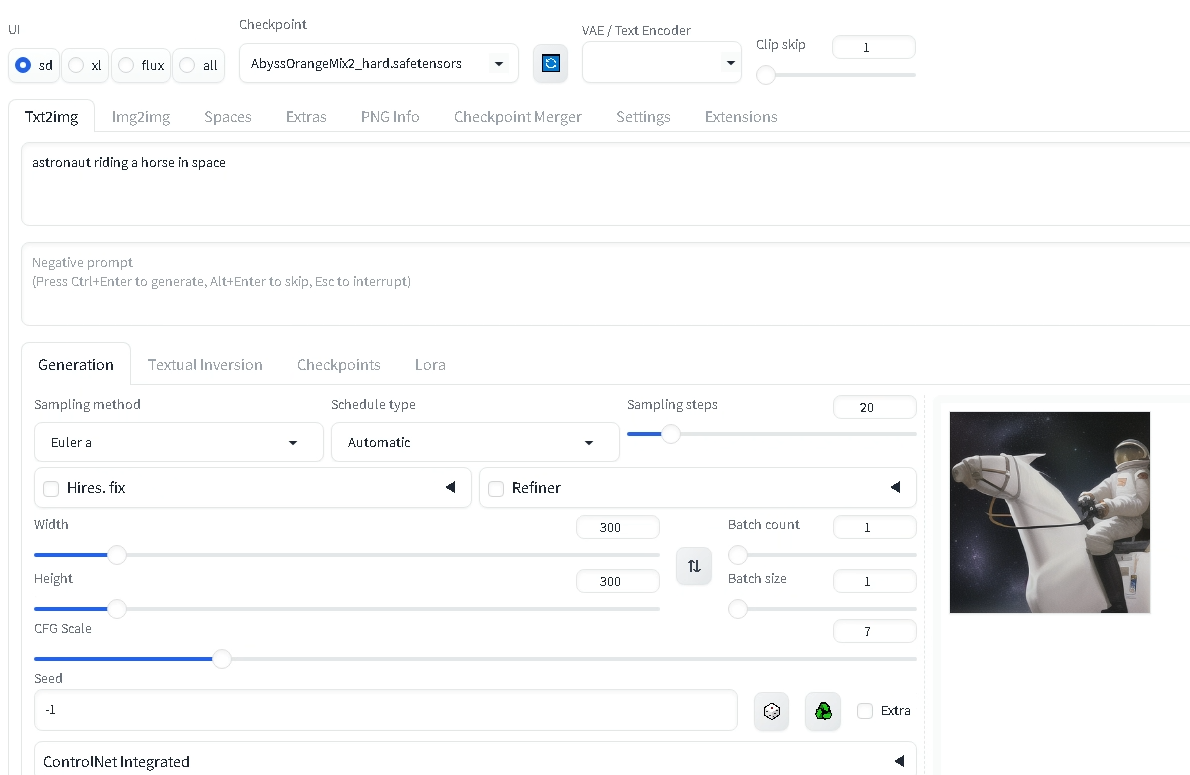Adjust the Height slider

pyautogui.click(x=347, y=609)
